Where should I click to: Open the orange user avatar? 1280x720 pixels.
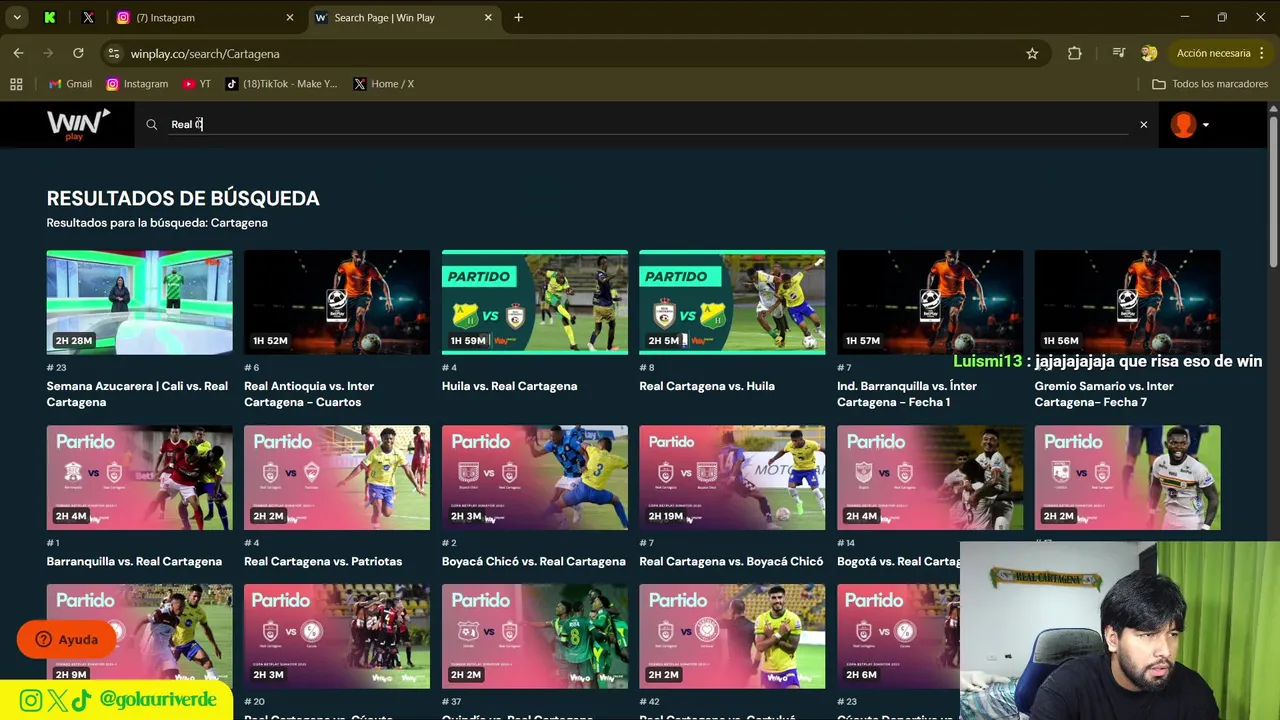point(1183,125)
